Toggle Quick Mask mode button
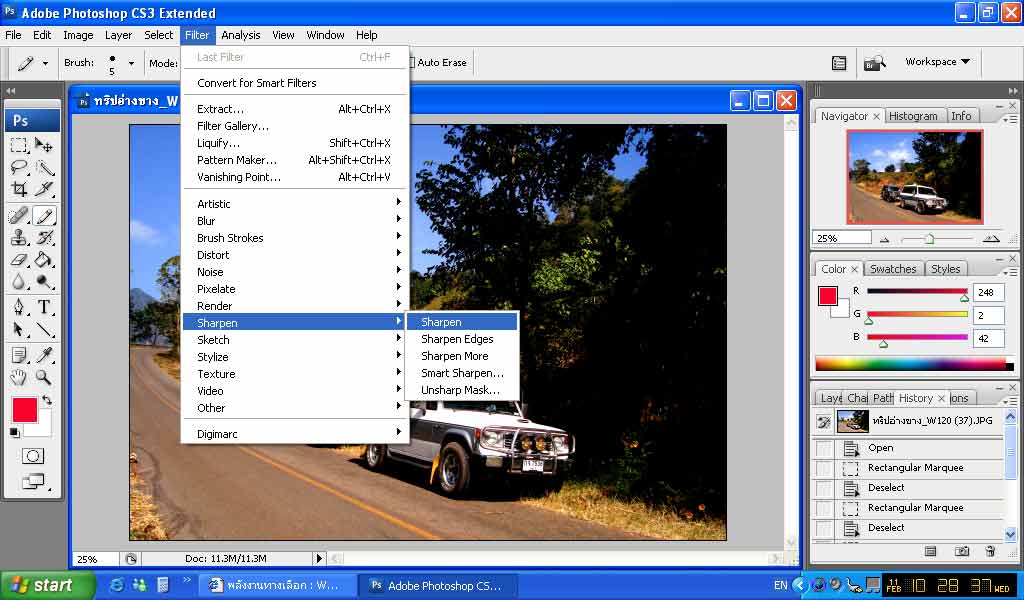Screen dimensions: 1024x600 33,456
